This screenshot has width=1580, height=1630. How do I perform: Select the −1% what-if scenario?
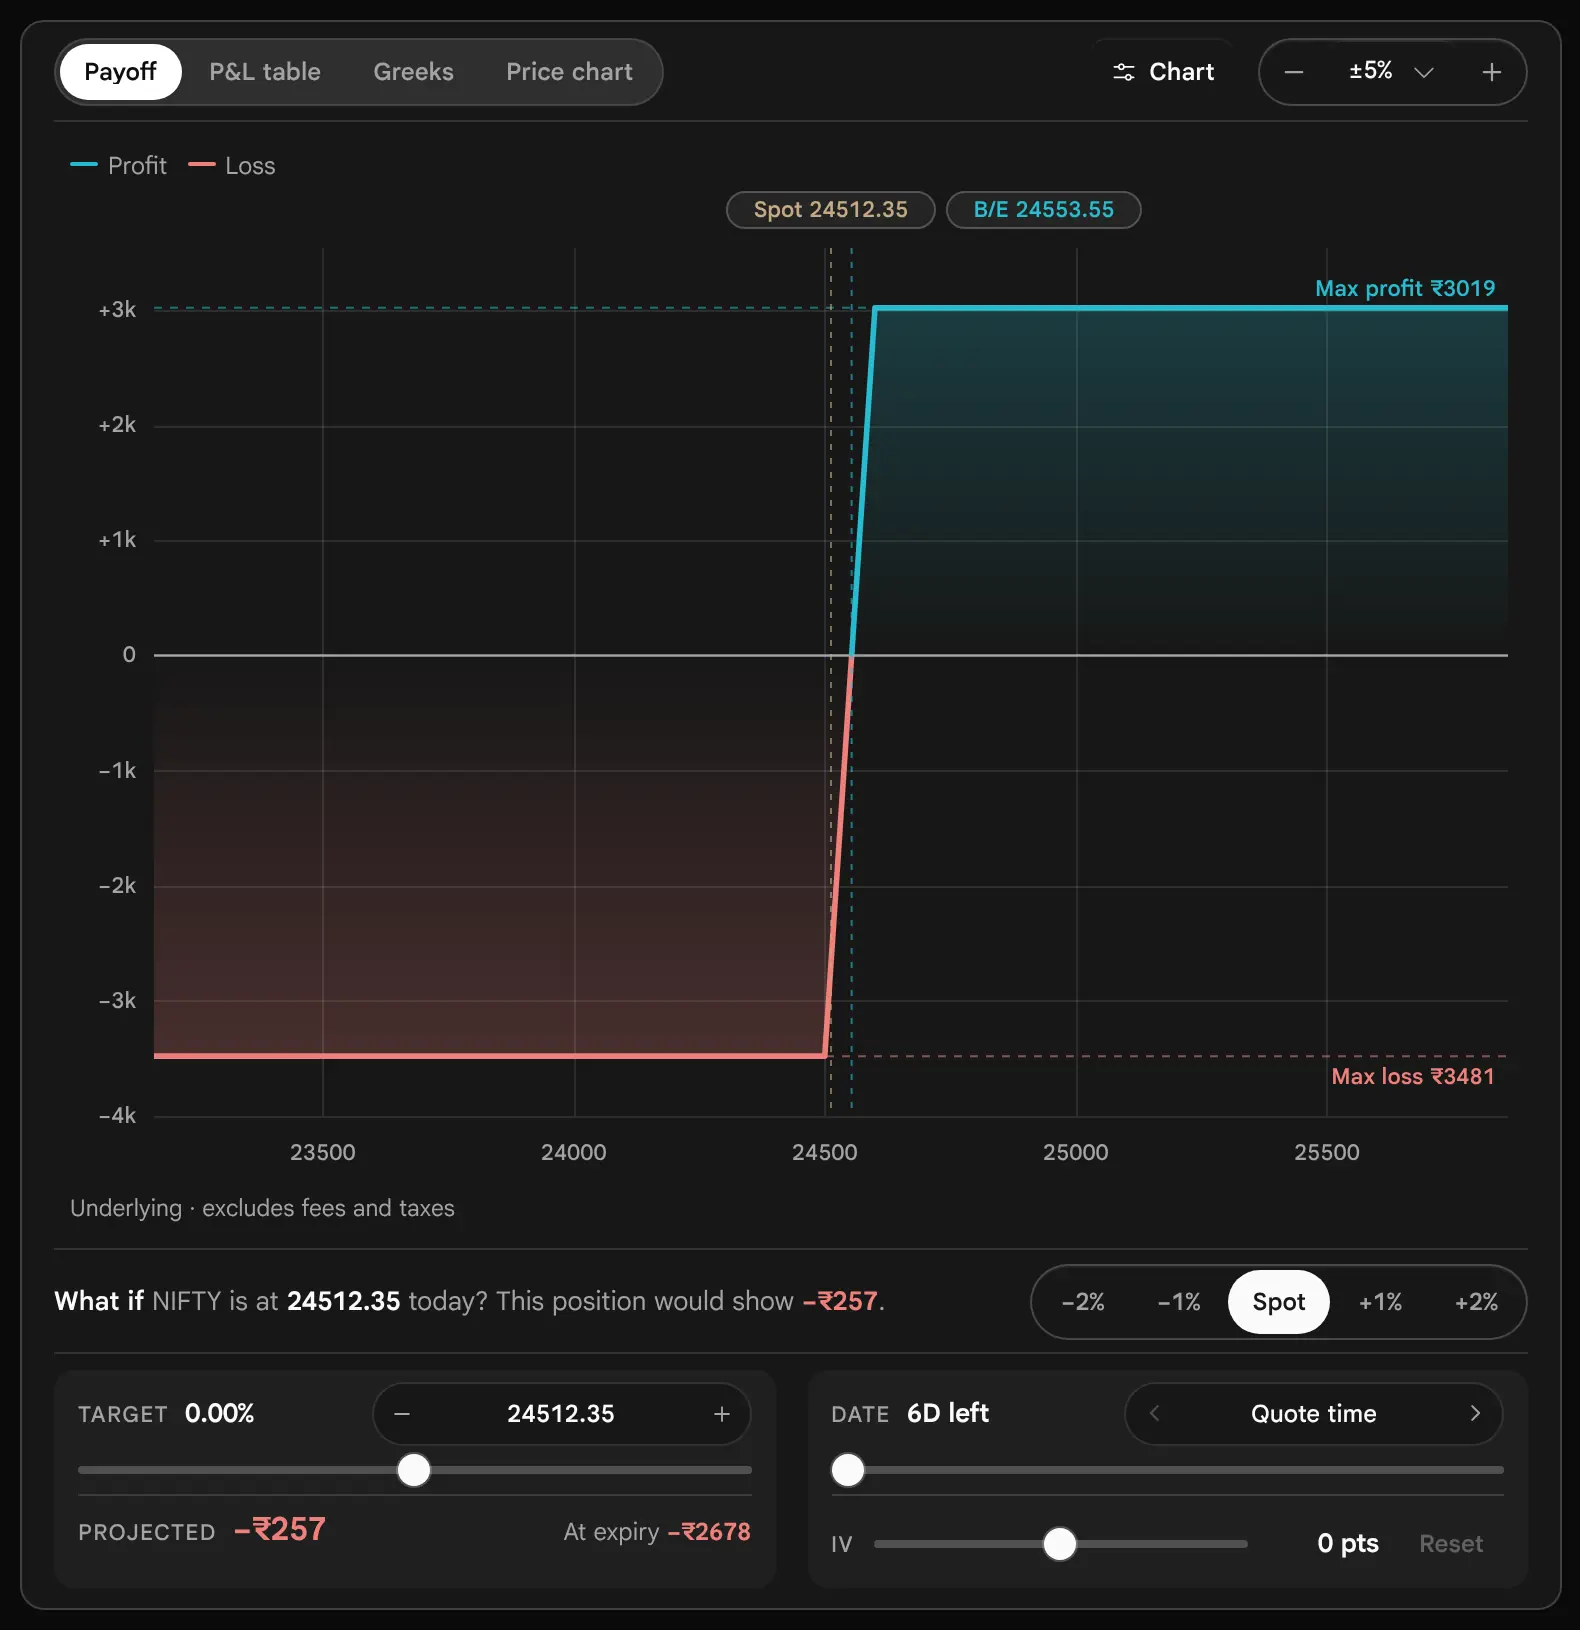pos(1179,1302)
